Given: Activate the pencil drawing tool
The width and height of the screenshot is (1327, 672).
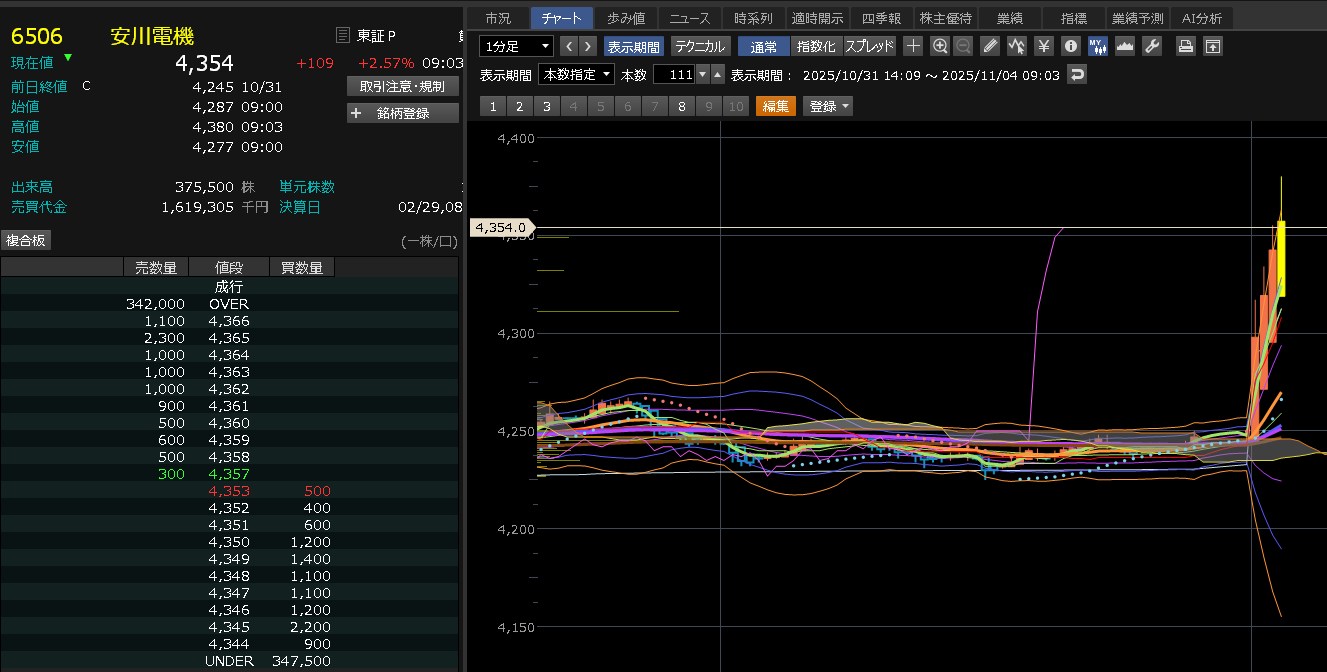Looking at the screenshot, I should 990,46.
